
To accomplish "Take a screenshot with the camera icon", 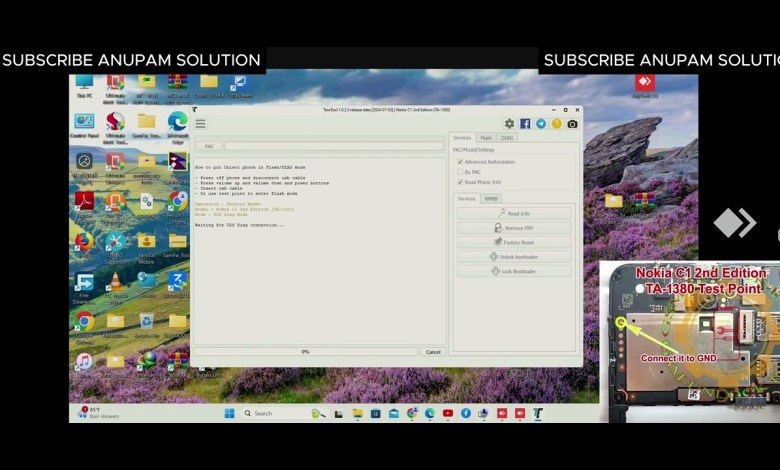I will tap(573, 123).
